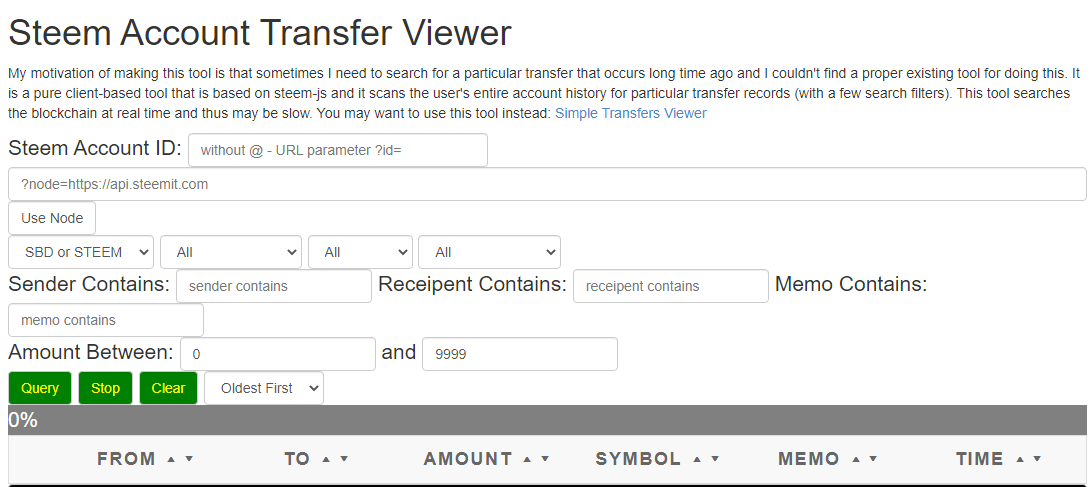Viewport: 1089px width, 487px height.
Task: Click the Steem Account Transfer Viewer heading
Action: click(x=260, y=33)
